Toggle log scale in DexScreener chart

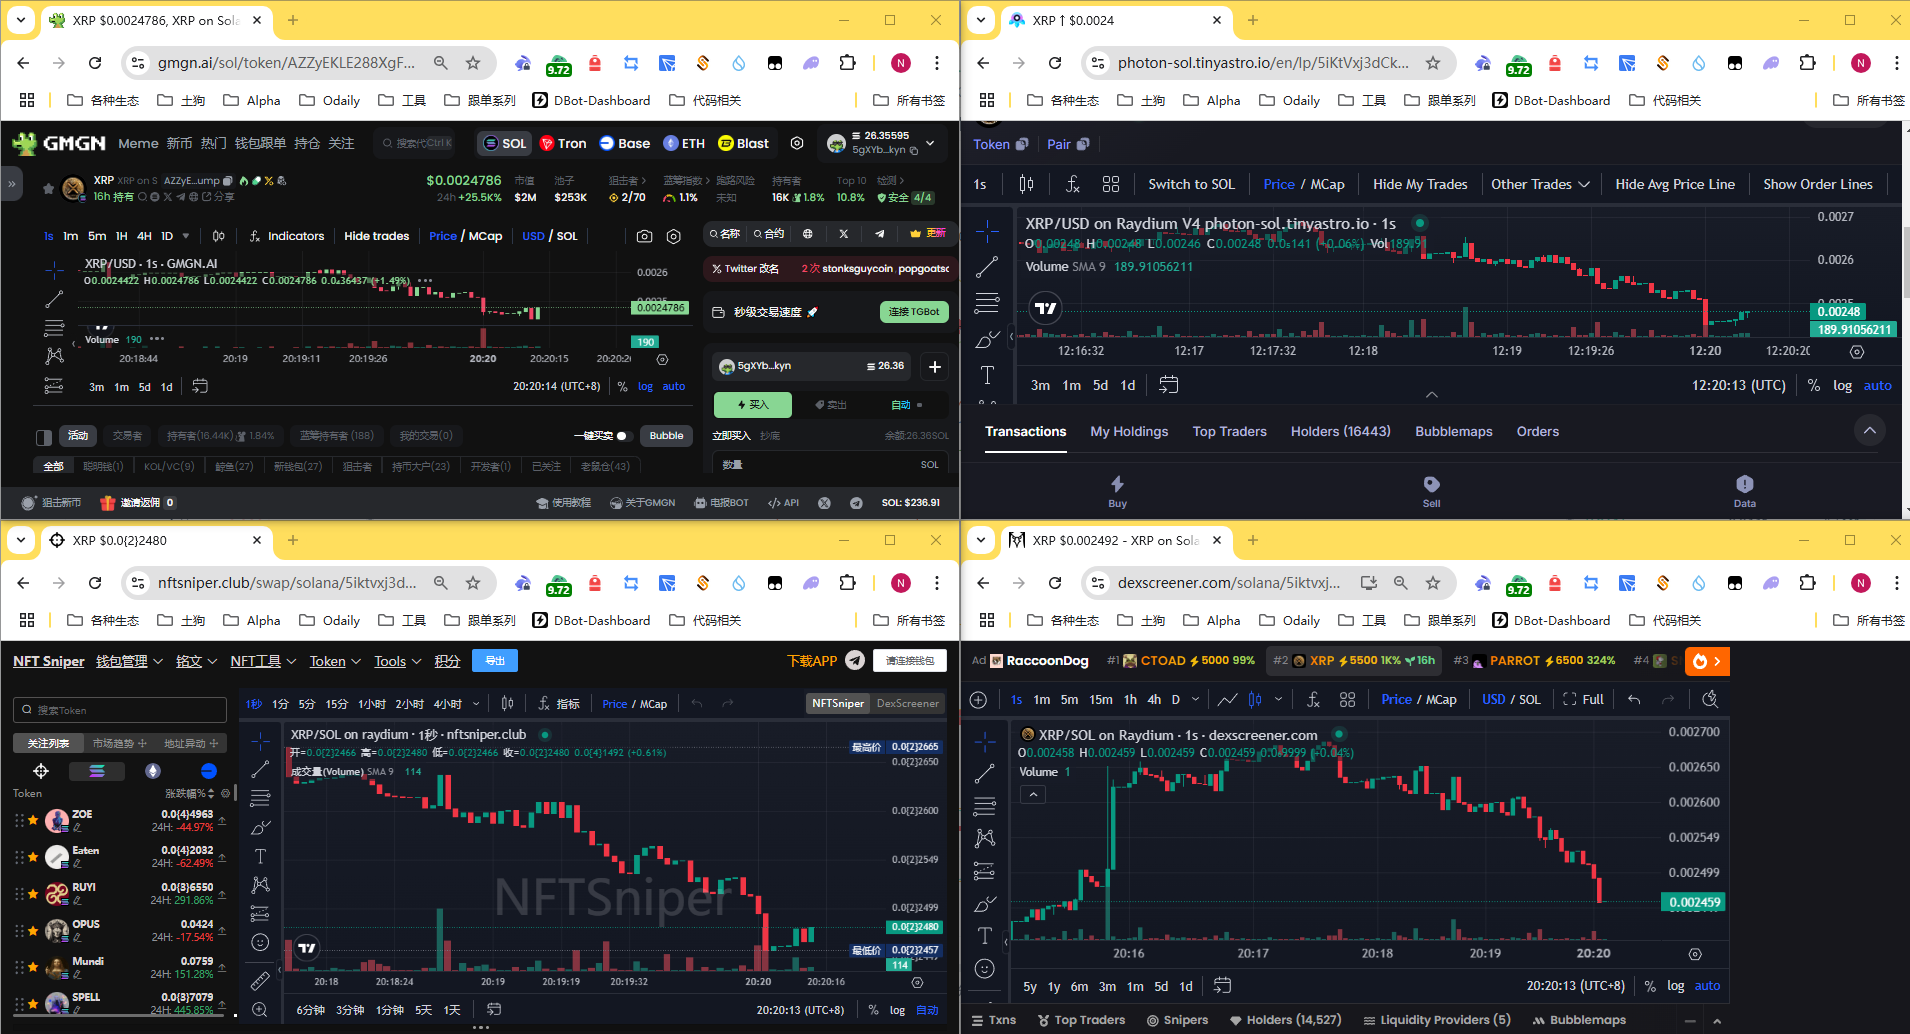[1676, 986]
